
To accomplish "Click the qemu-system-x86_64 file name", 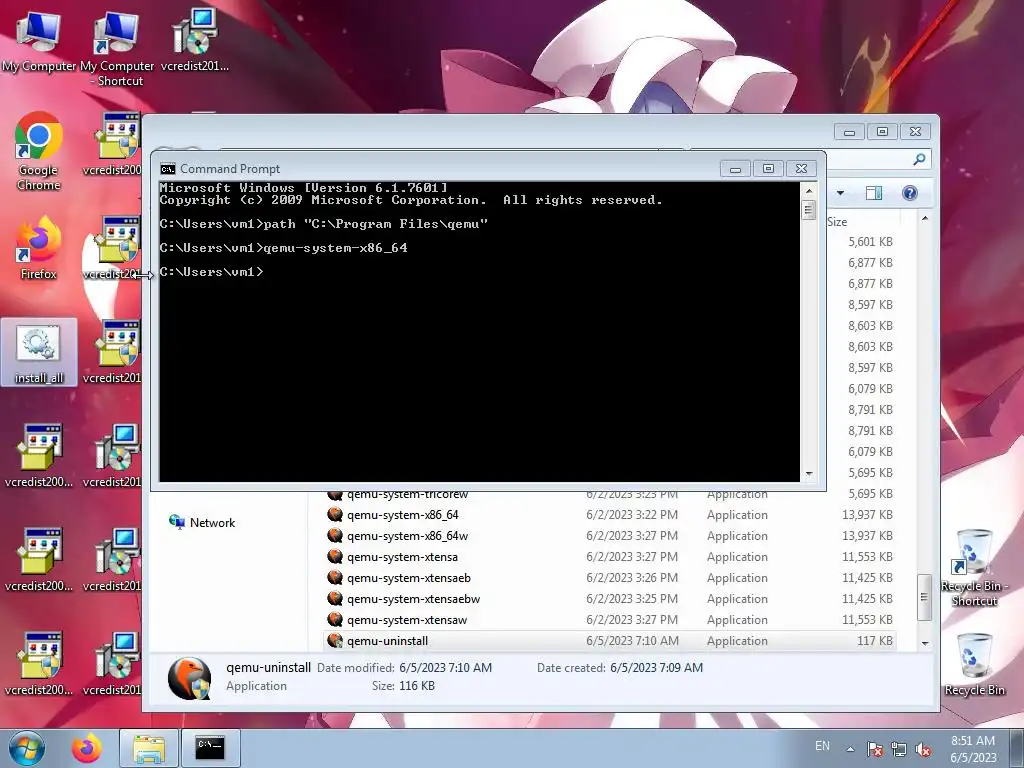I will tap(402, 515).
